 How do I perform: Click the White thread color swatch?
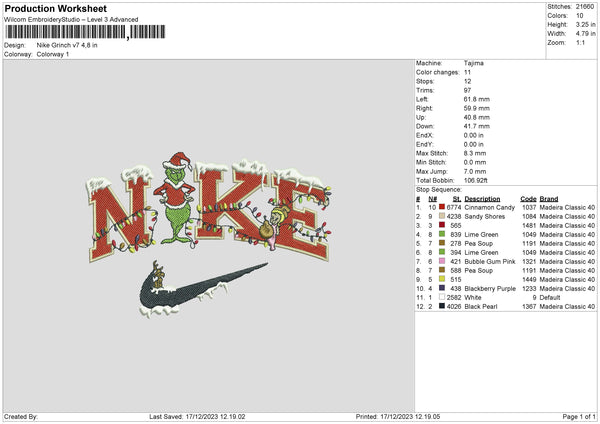click(x=442, y=297)
